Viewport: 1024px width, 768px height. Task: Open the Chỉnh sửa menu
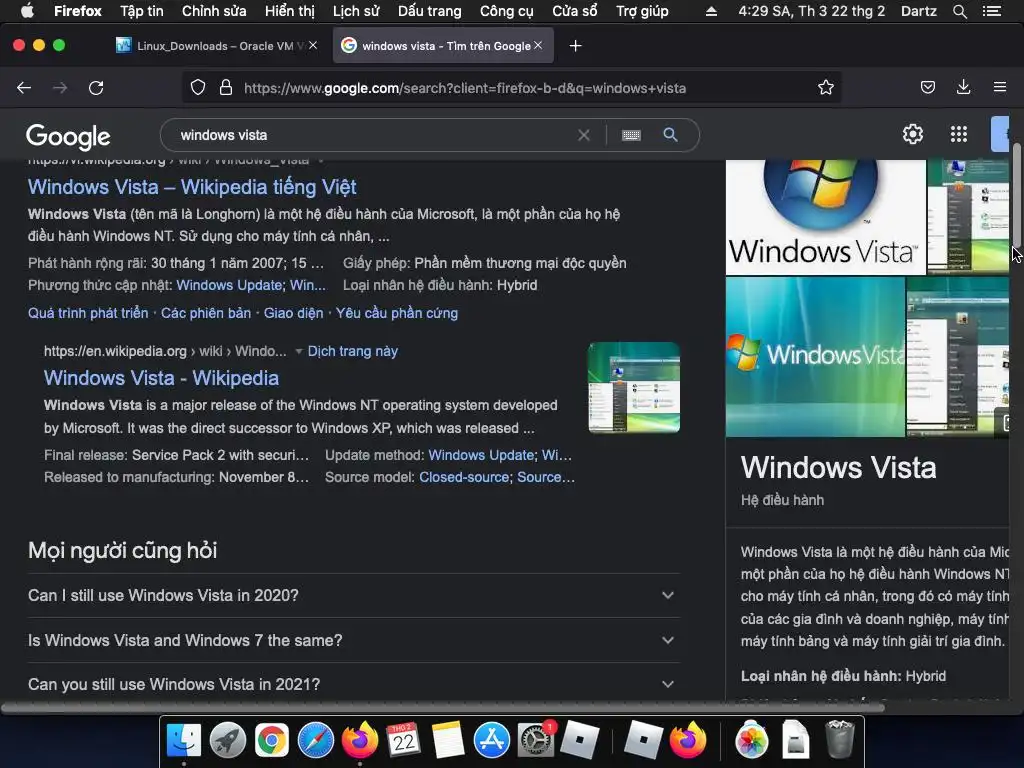(214, 11)
